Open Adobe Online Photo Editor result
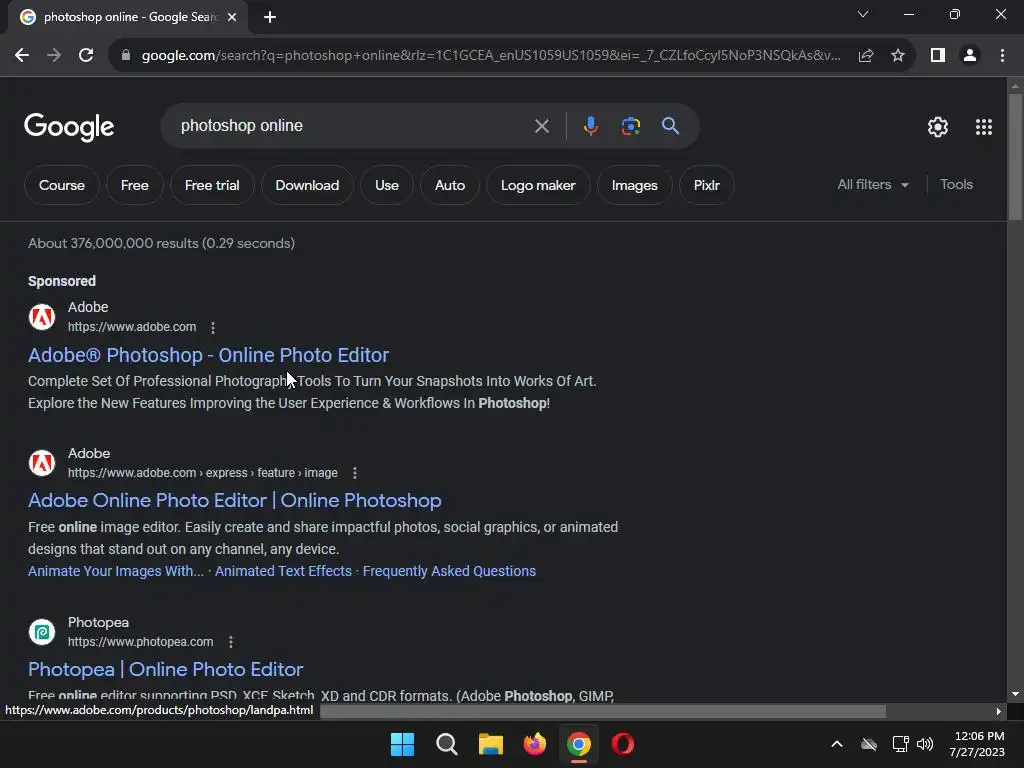 pyautogui.click(x=234, y=501)
